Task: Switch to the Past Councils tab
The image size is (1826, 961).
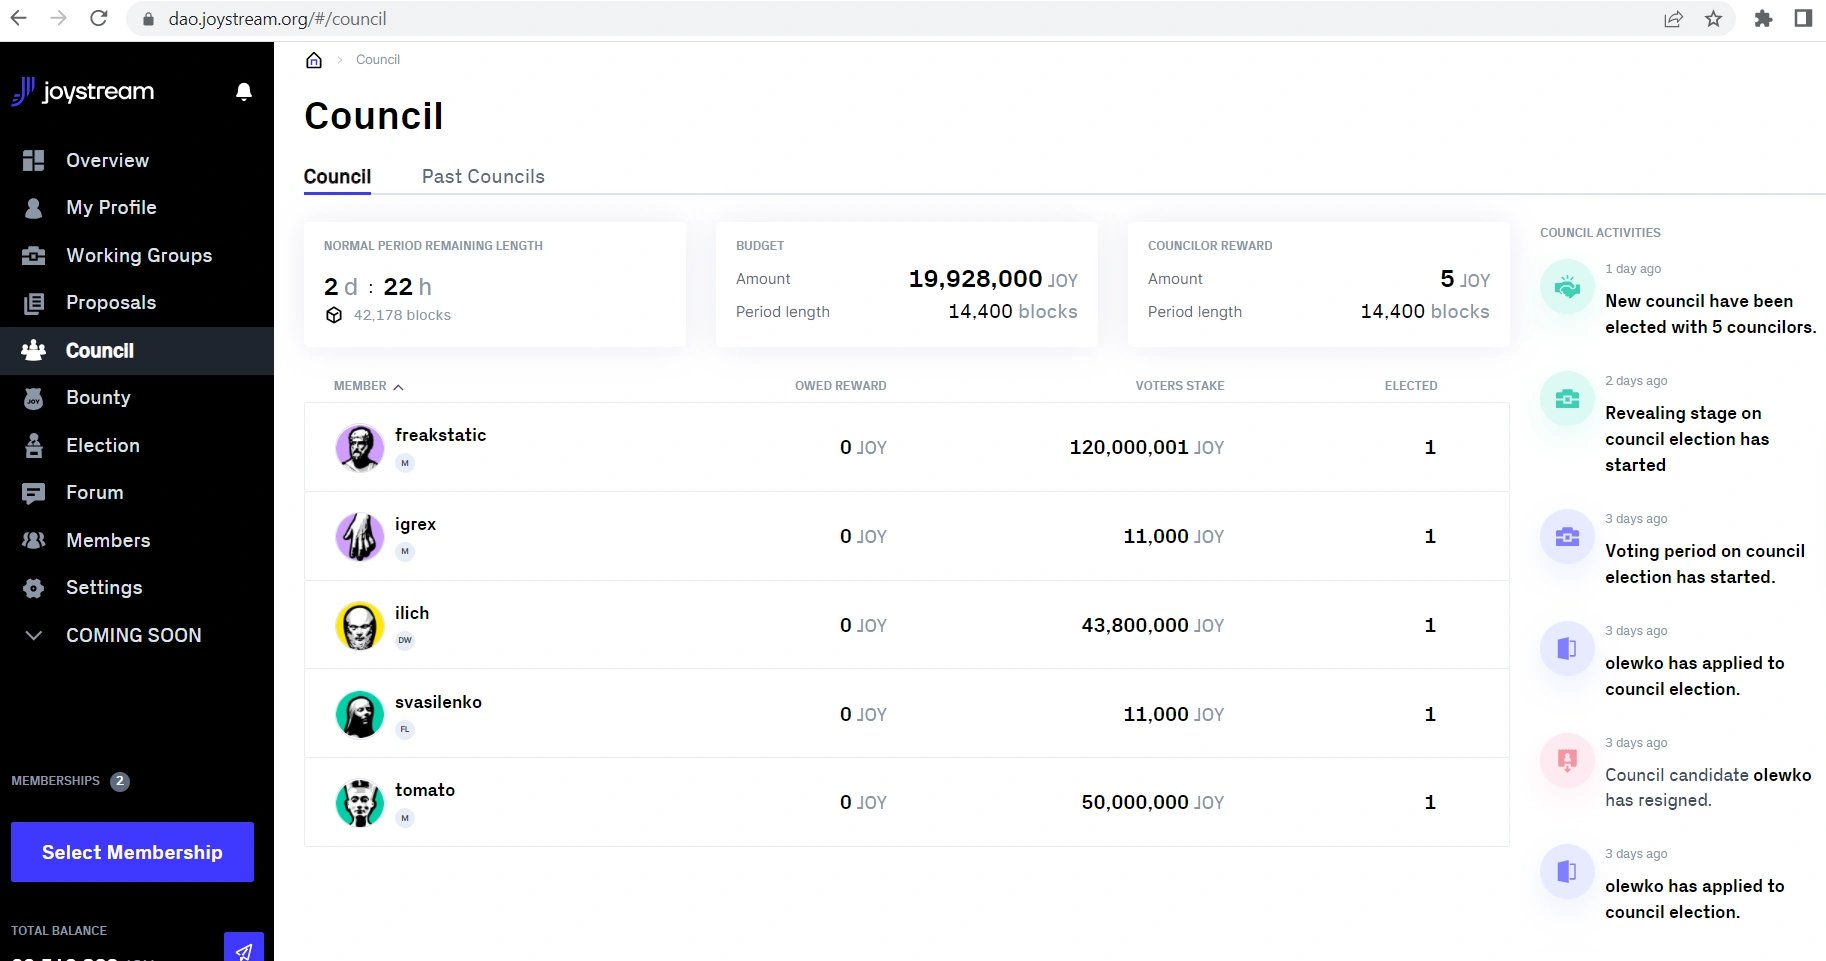Action: [x=483, y=177]
